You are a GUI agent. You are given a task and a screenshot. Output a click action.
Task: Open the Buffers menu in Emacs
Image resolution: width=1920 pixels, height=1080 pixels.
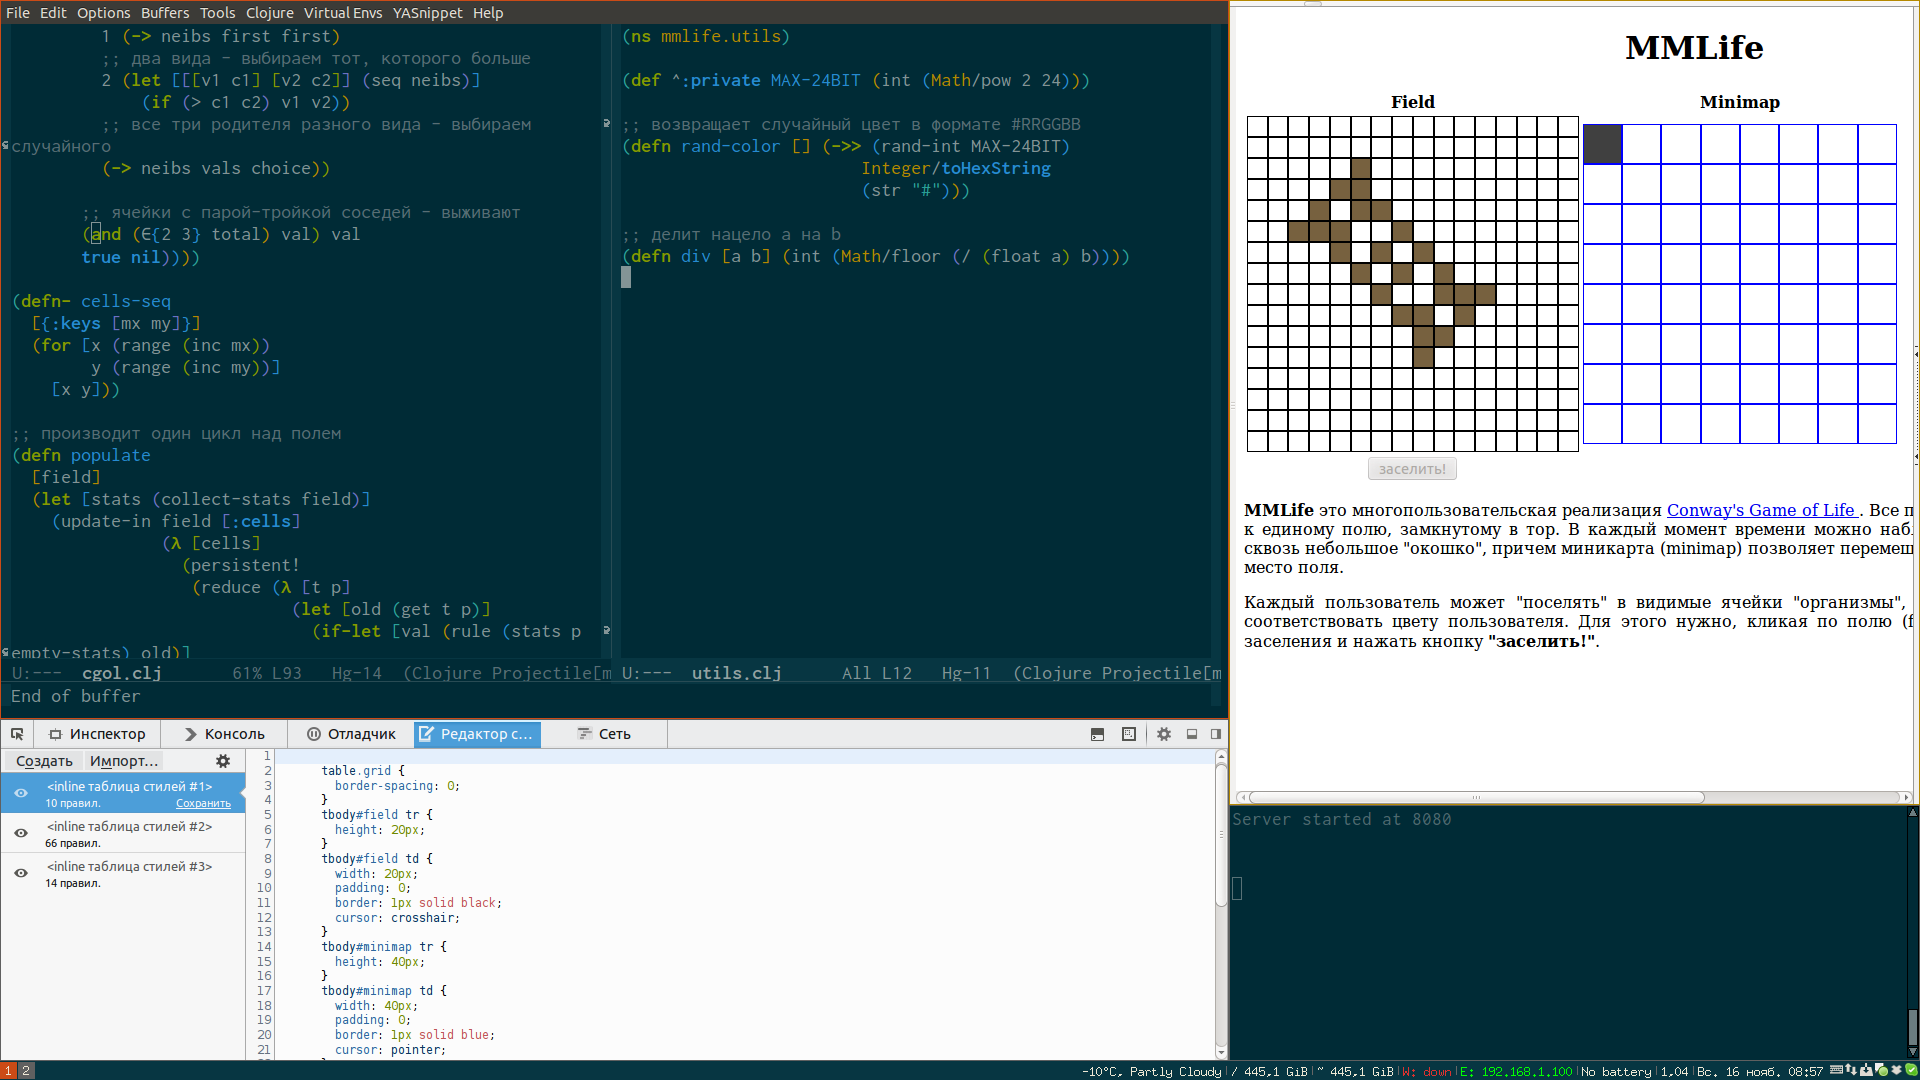(x=164, y=13)
